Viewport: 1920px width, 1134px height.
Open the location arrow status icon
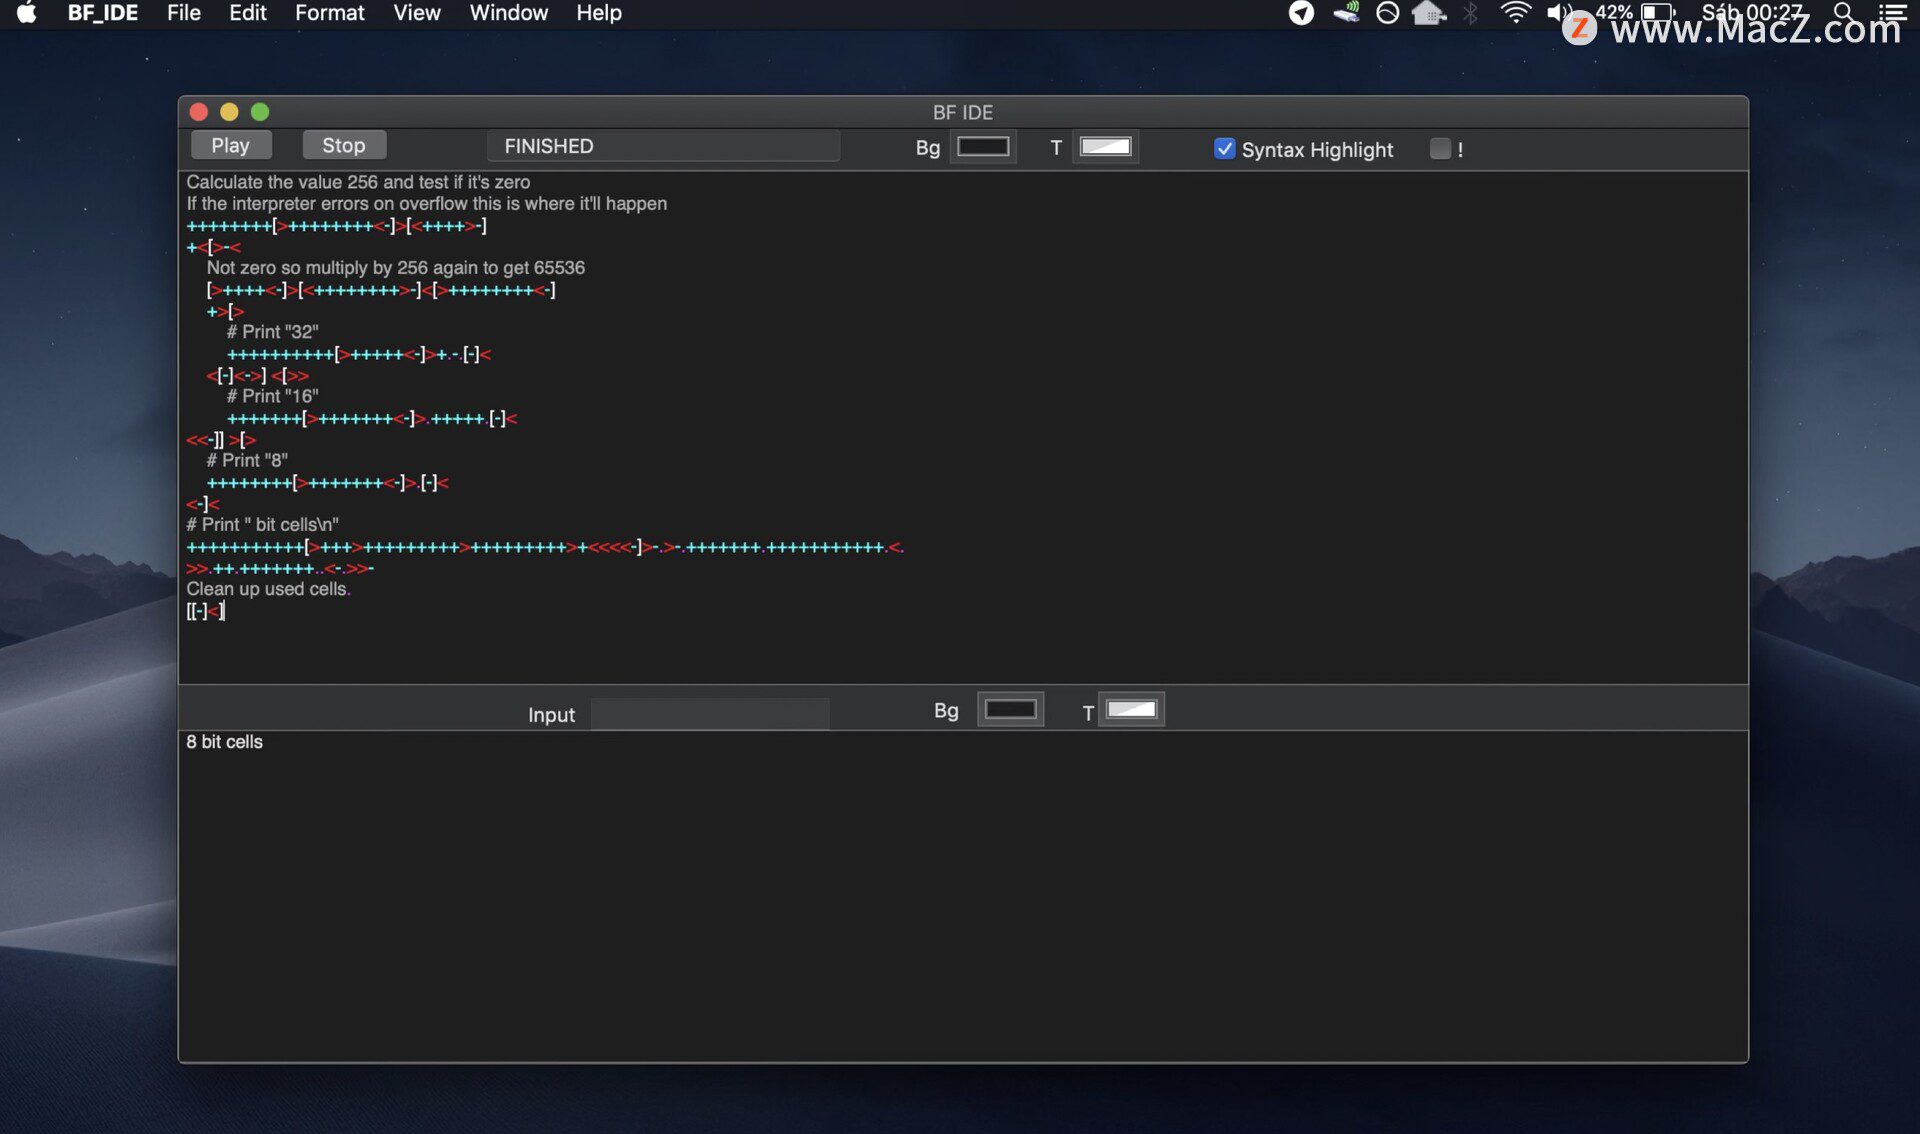(1301, 14)
